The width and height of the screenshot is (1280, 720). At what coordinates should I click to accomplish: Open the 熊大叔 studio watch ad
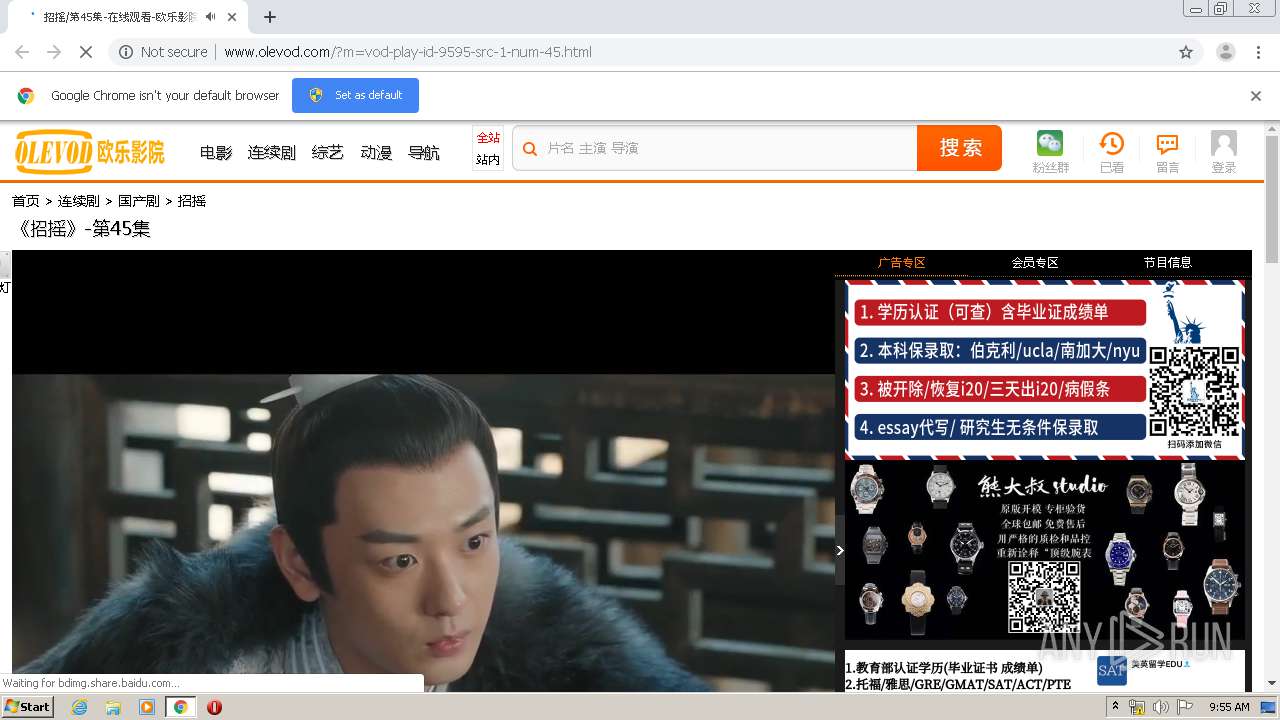[1045, 550]
